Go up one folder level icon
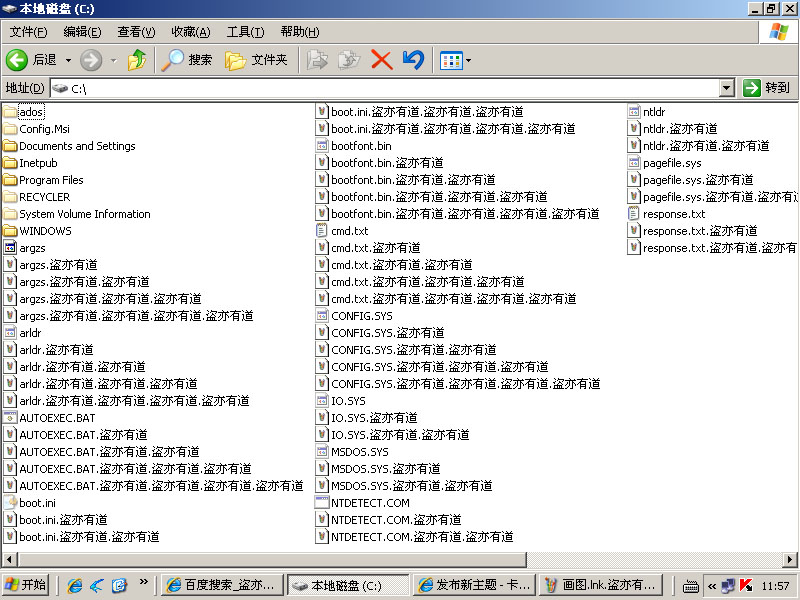Viewport: 800px width, 600px height. [137, 60]
